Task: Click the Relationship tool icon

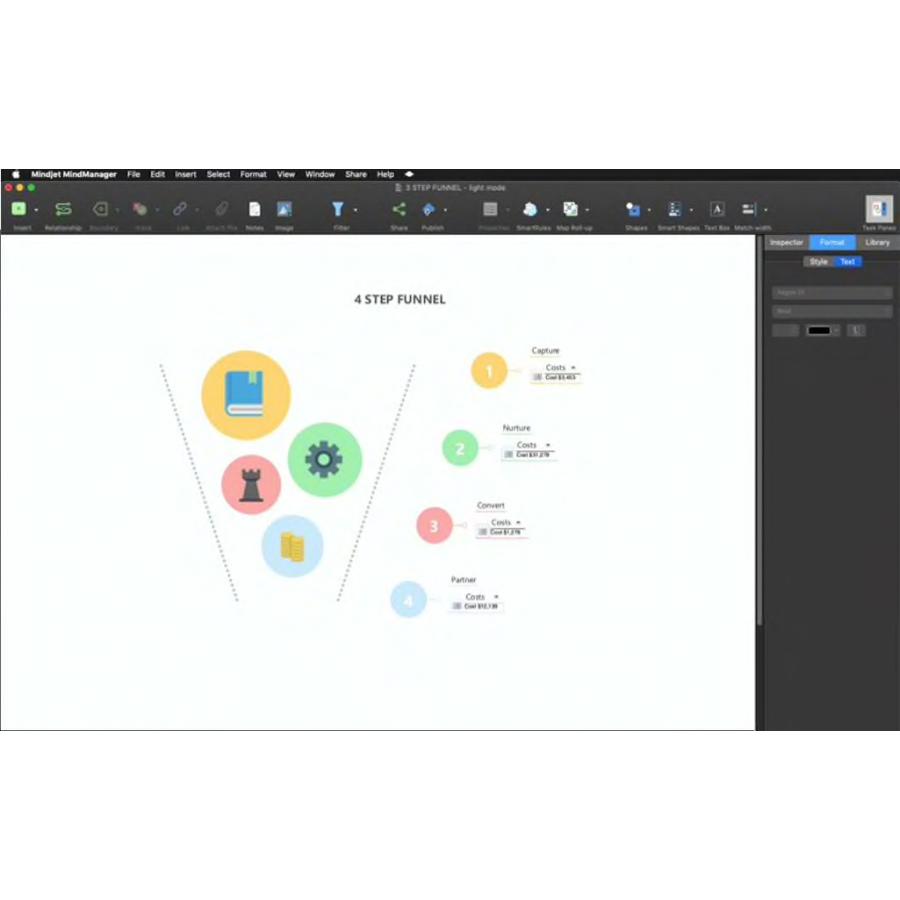Action: pyautogui.click(x=63, y=209)
